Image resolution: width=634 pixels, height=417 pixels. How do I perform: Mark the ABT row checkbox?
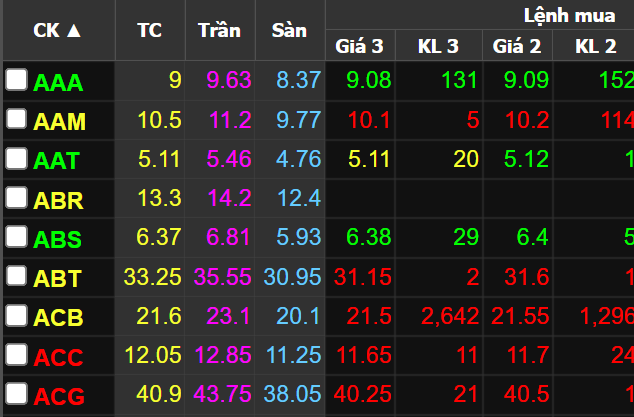click(16, 276)
